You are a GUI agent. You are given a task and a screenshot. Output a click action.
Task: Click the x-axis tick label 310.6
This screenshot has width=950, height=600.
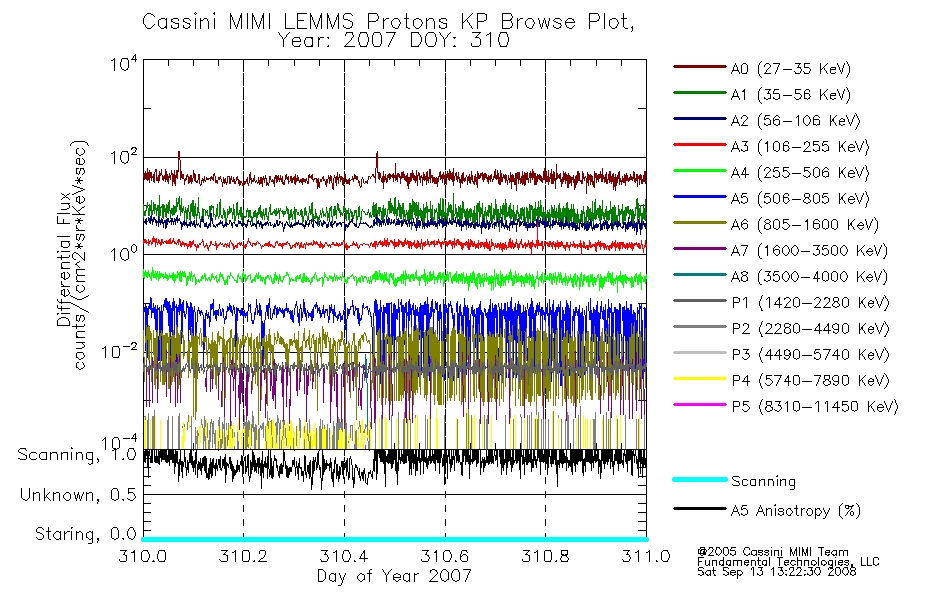(445, 556)
